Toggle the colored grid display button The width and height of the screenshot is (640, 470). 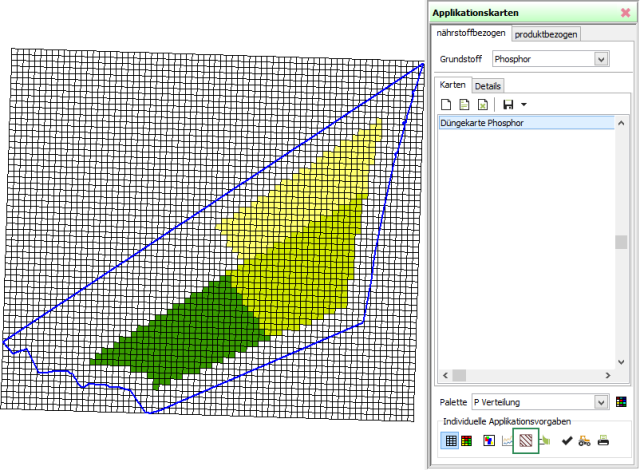(x=467, y=440)
